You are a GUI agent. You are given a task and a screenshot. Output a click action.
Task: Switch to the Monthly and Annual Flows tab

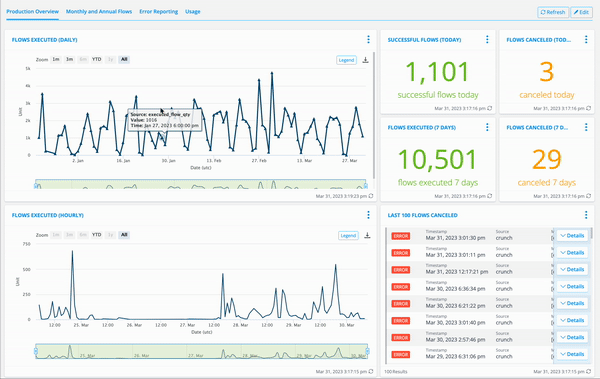99,11
